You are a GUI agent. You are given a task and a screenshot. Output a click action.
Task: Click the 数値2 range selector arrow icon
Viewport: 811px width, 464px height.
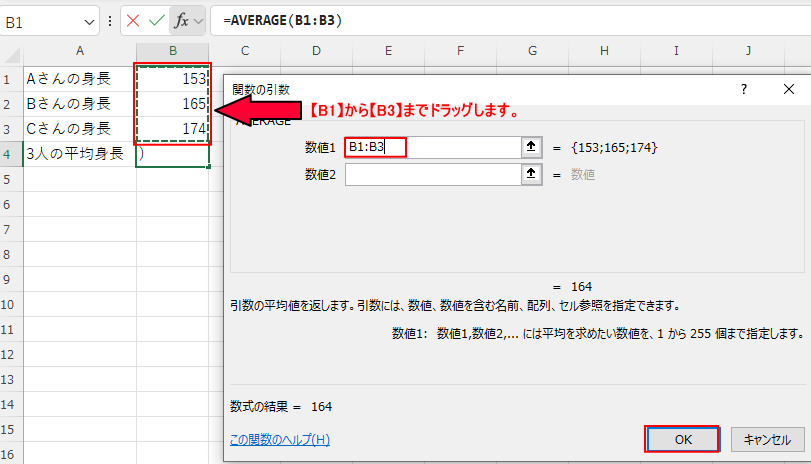531,175
